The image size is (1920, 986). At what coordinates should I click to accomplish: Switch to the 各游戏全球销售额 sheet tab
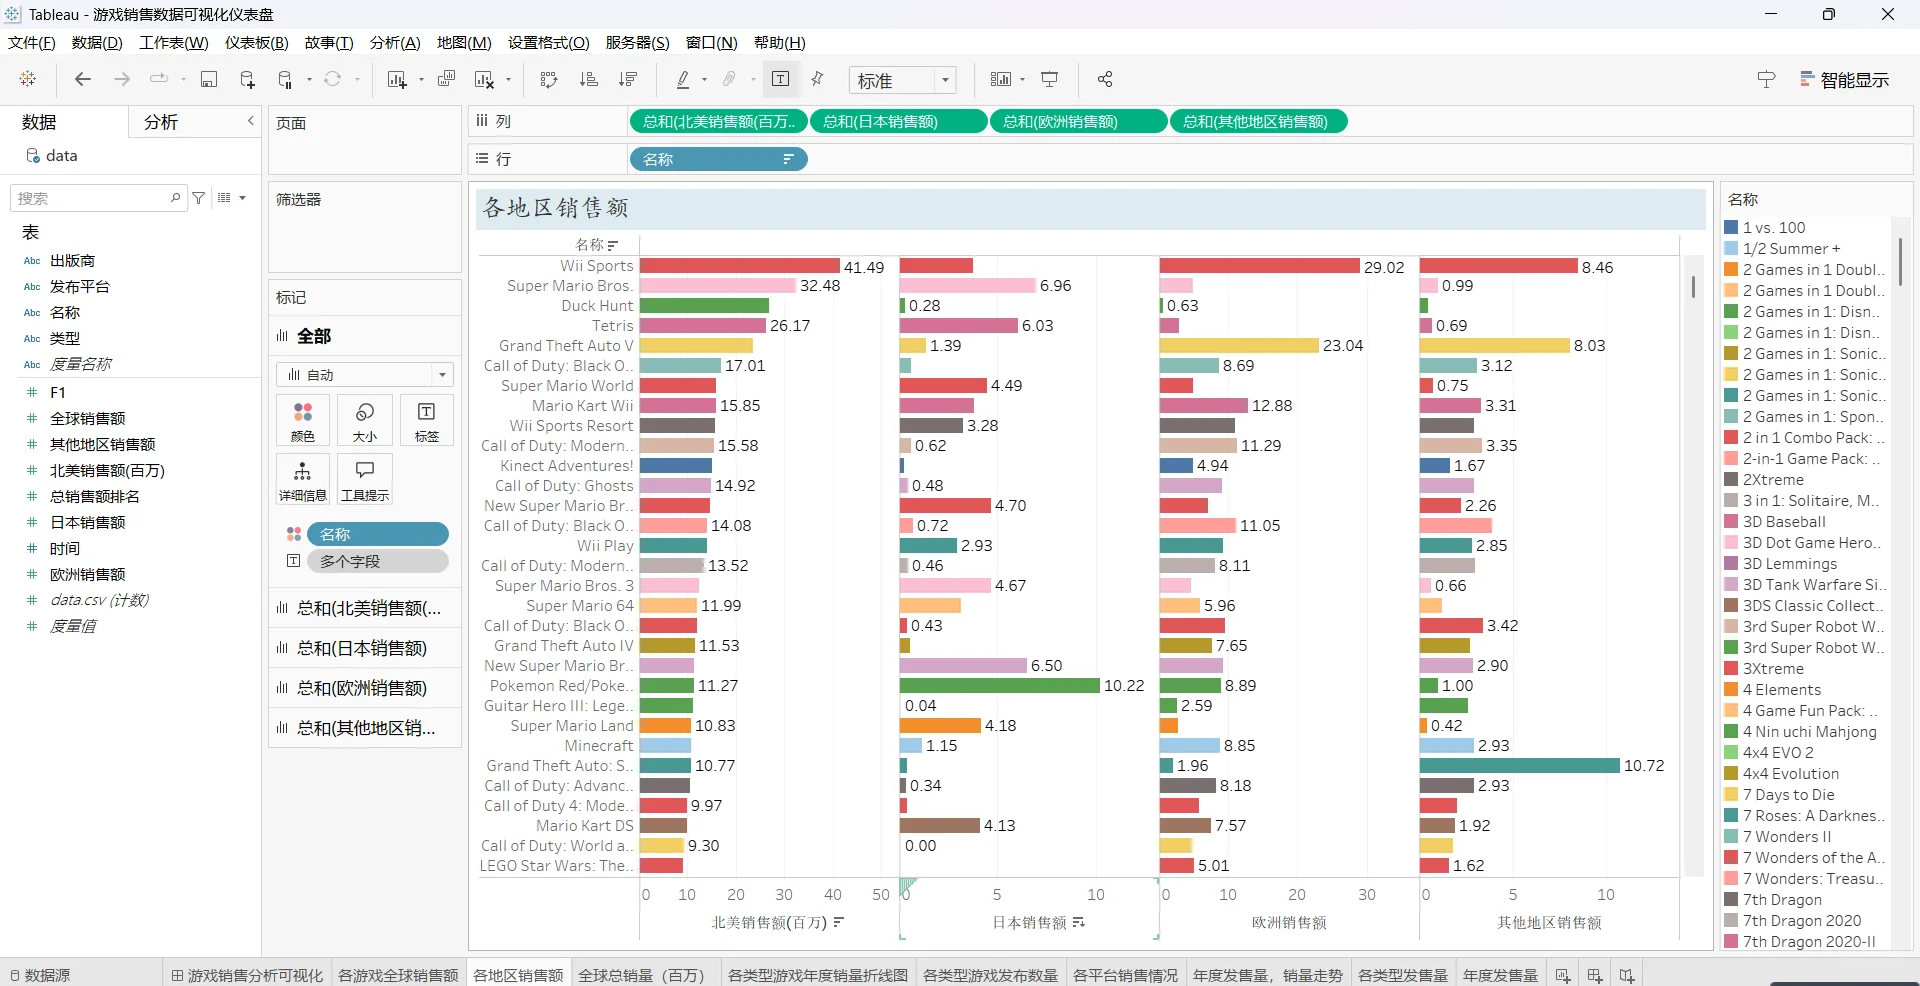[x=398, y=975]
